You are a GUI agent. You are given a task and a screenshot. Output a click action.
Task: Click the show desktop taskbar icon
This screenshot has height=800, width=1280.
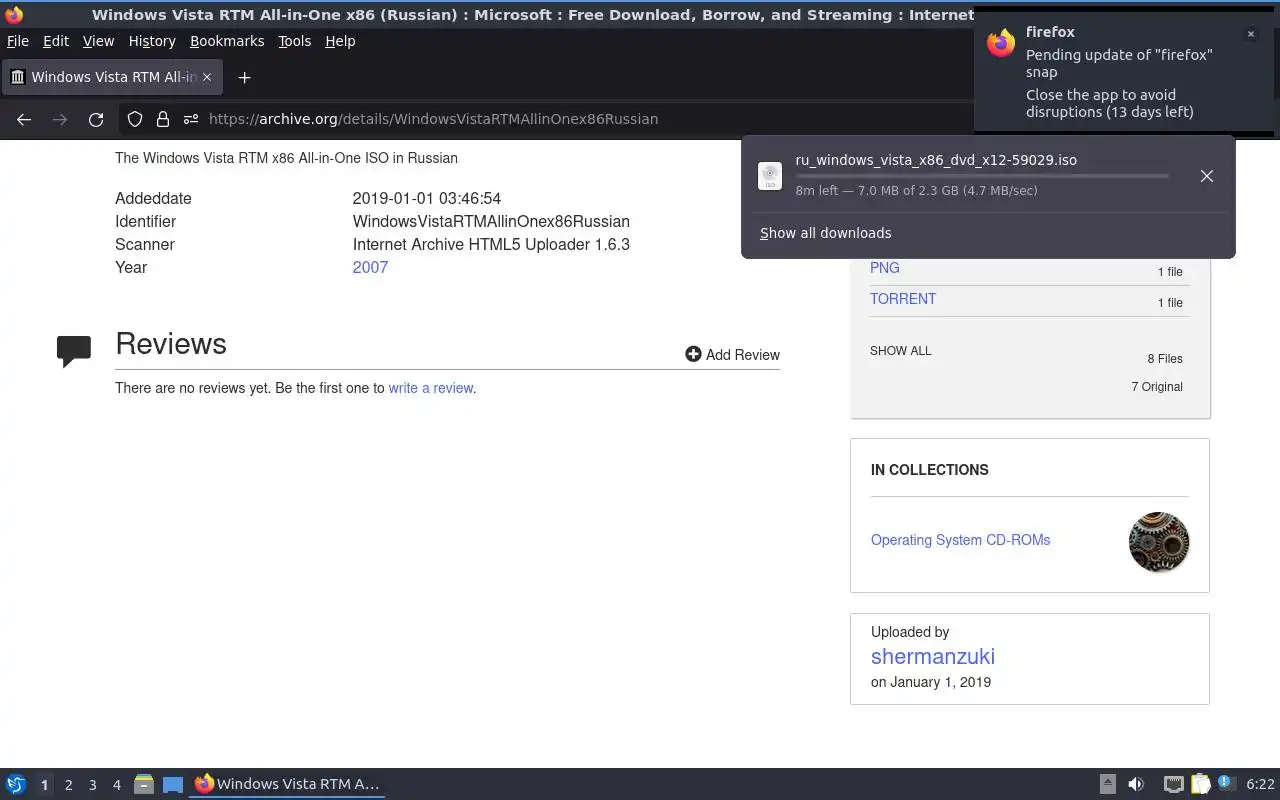pos(173,784)
